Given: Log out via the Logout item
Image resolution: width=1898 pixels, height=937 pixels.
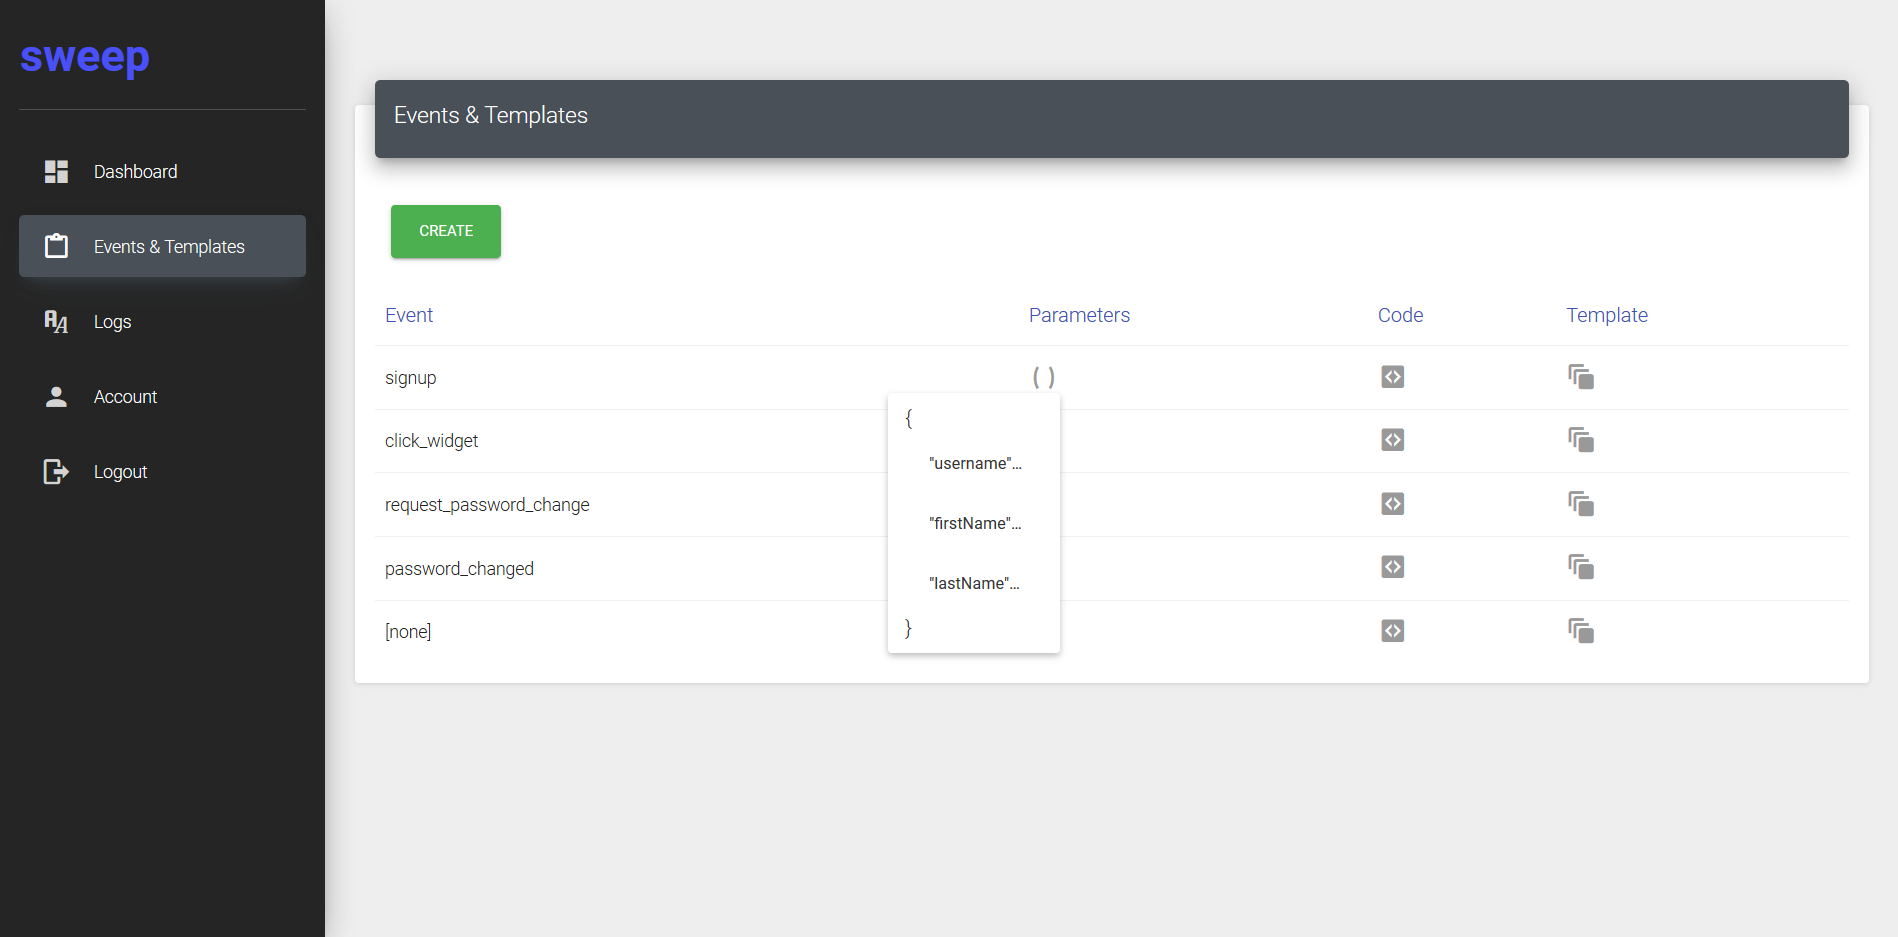Looking at the screenshot, I should point(120,472).
